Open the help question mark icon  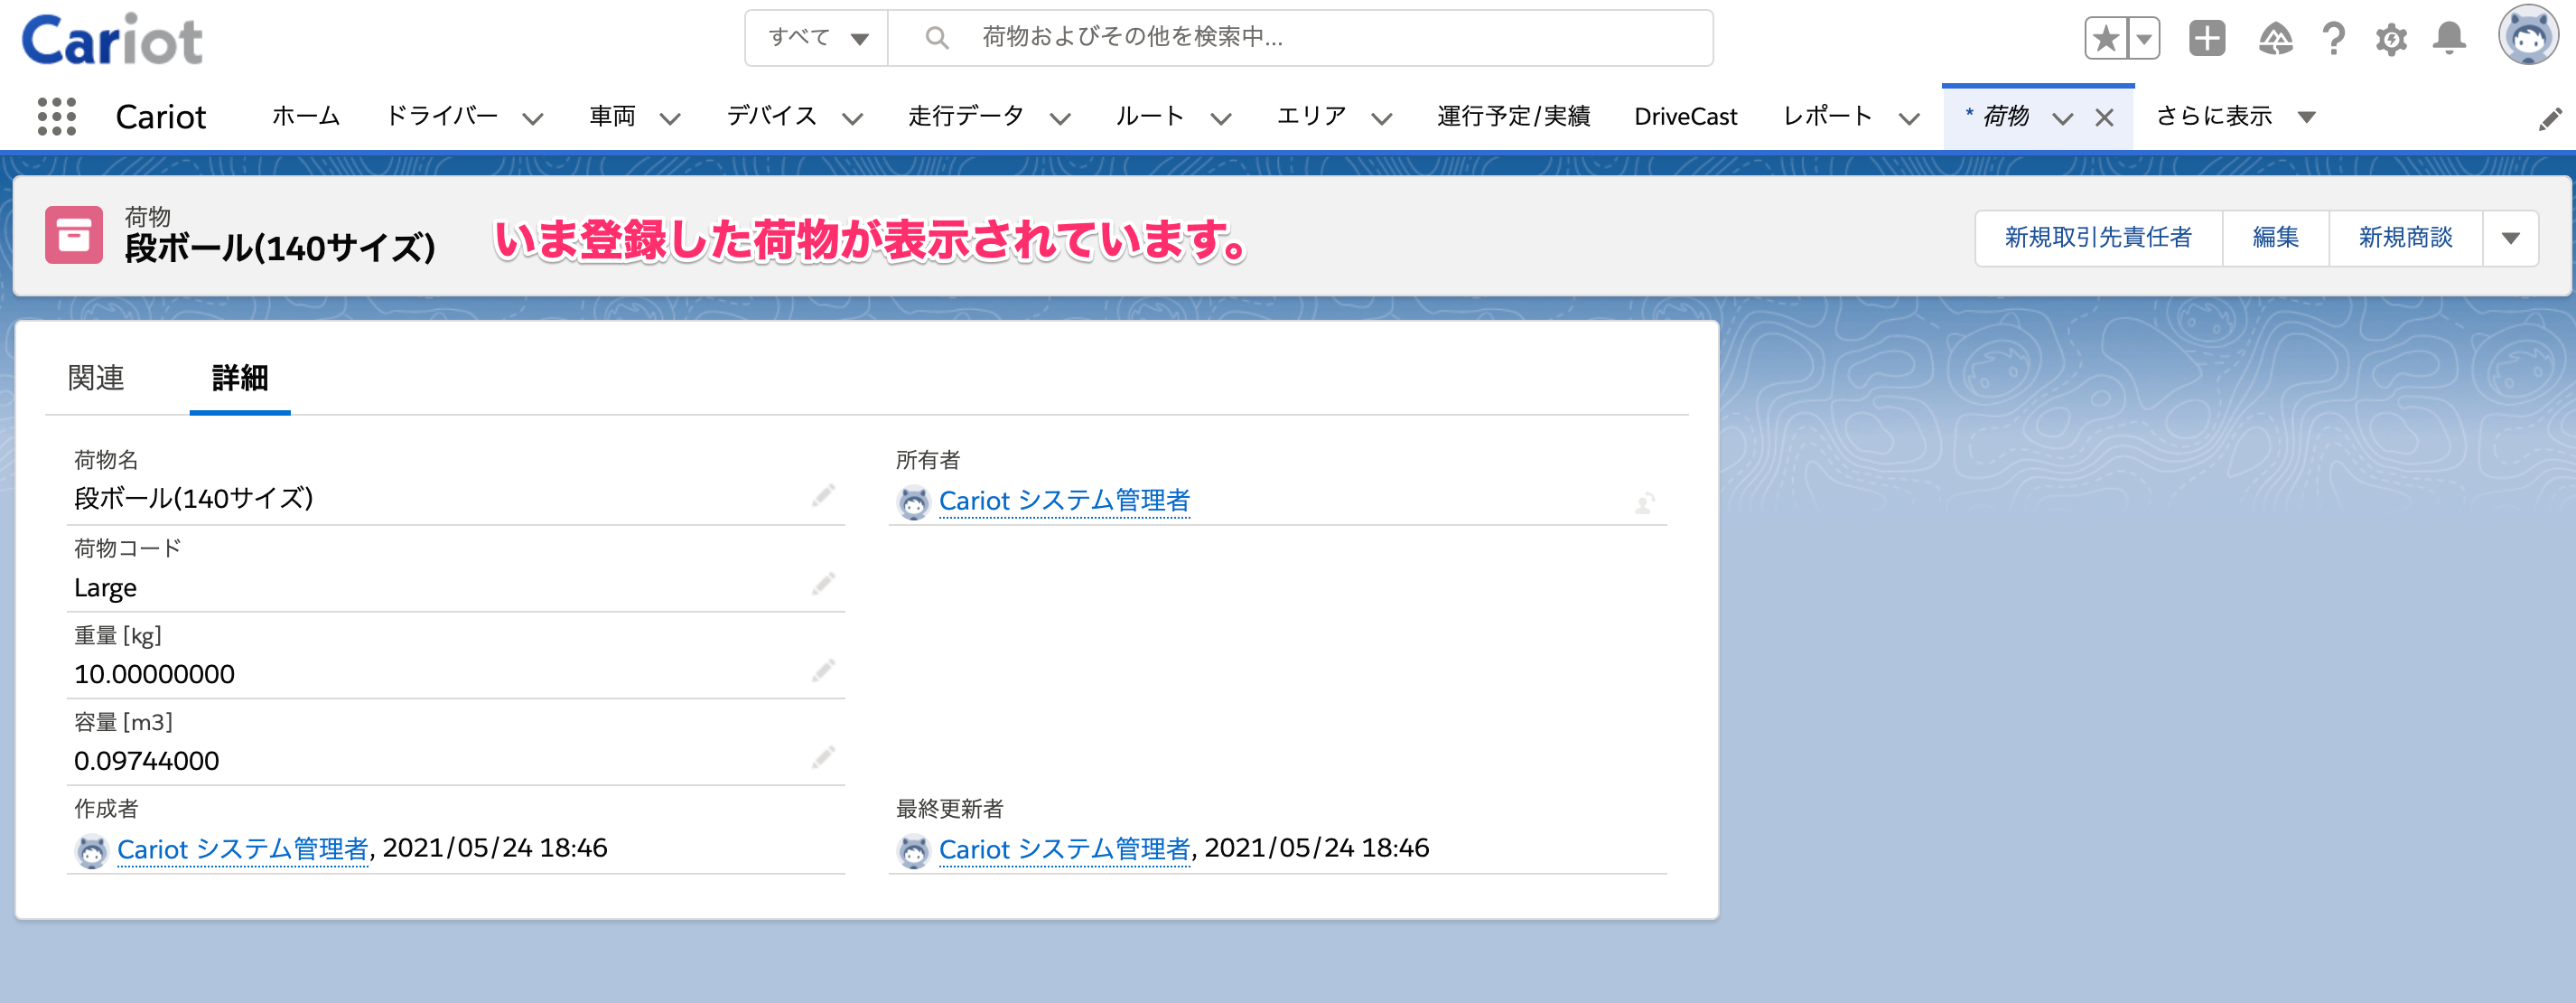click(x=2334, y=39)
